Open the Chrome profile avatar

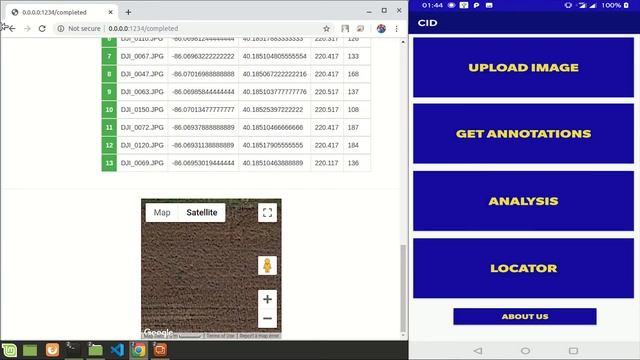pyautogui.click(x=381, y=29)
